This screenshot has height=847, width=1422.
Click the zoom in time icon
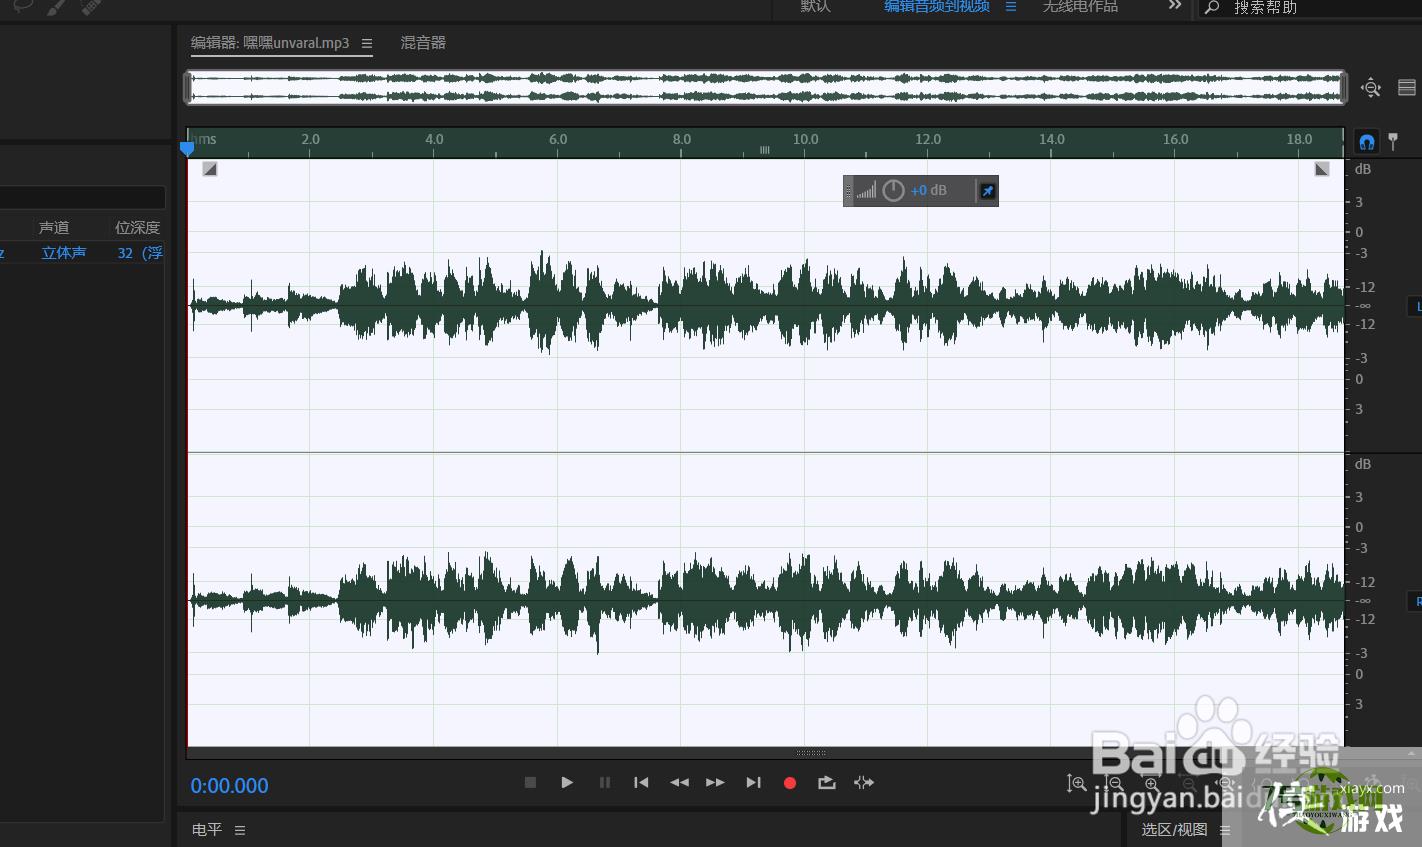(1151, 784)
